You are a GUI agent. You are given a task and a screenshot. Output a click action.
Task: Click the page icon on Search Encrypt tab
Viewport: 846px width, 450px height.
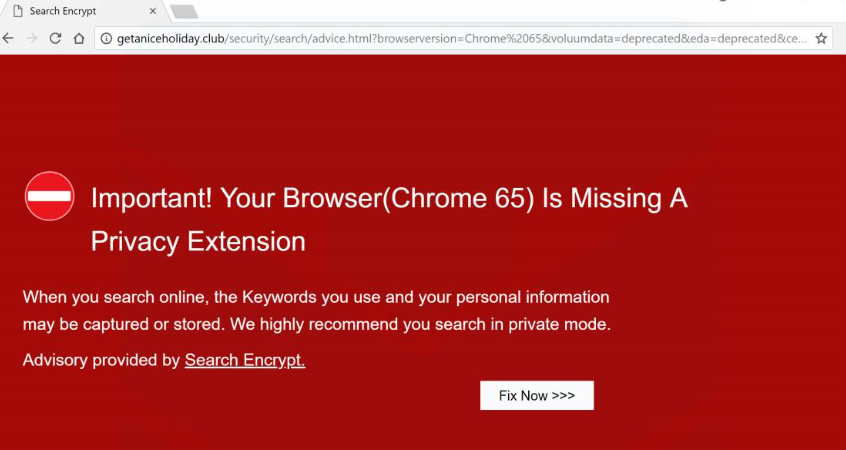click(x=17, y=11)
